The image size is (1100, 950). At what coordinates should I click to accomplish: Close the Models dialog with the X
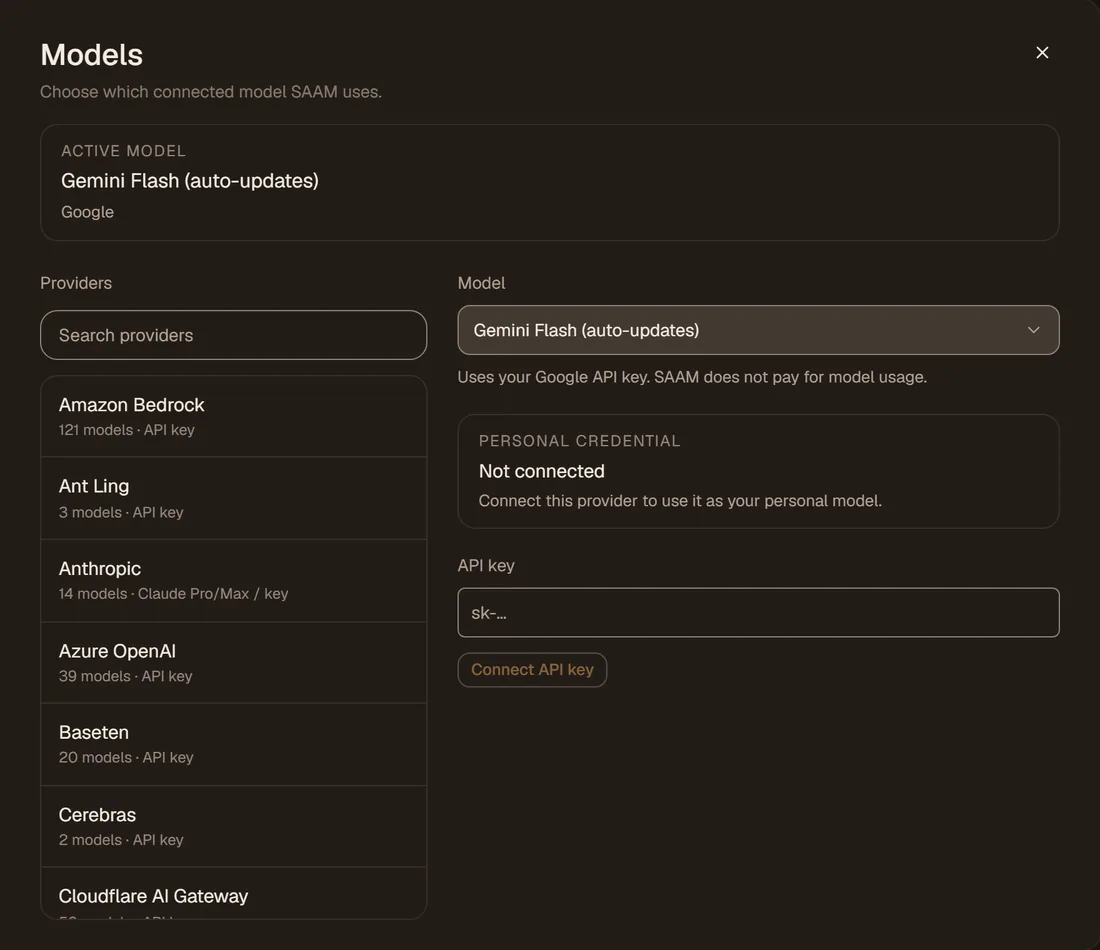point(1042,53)
